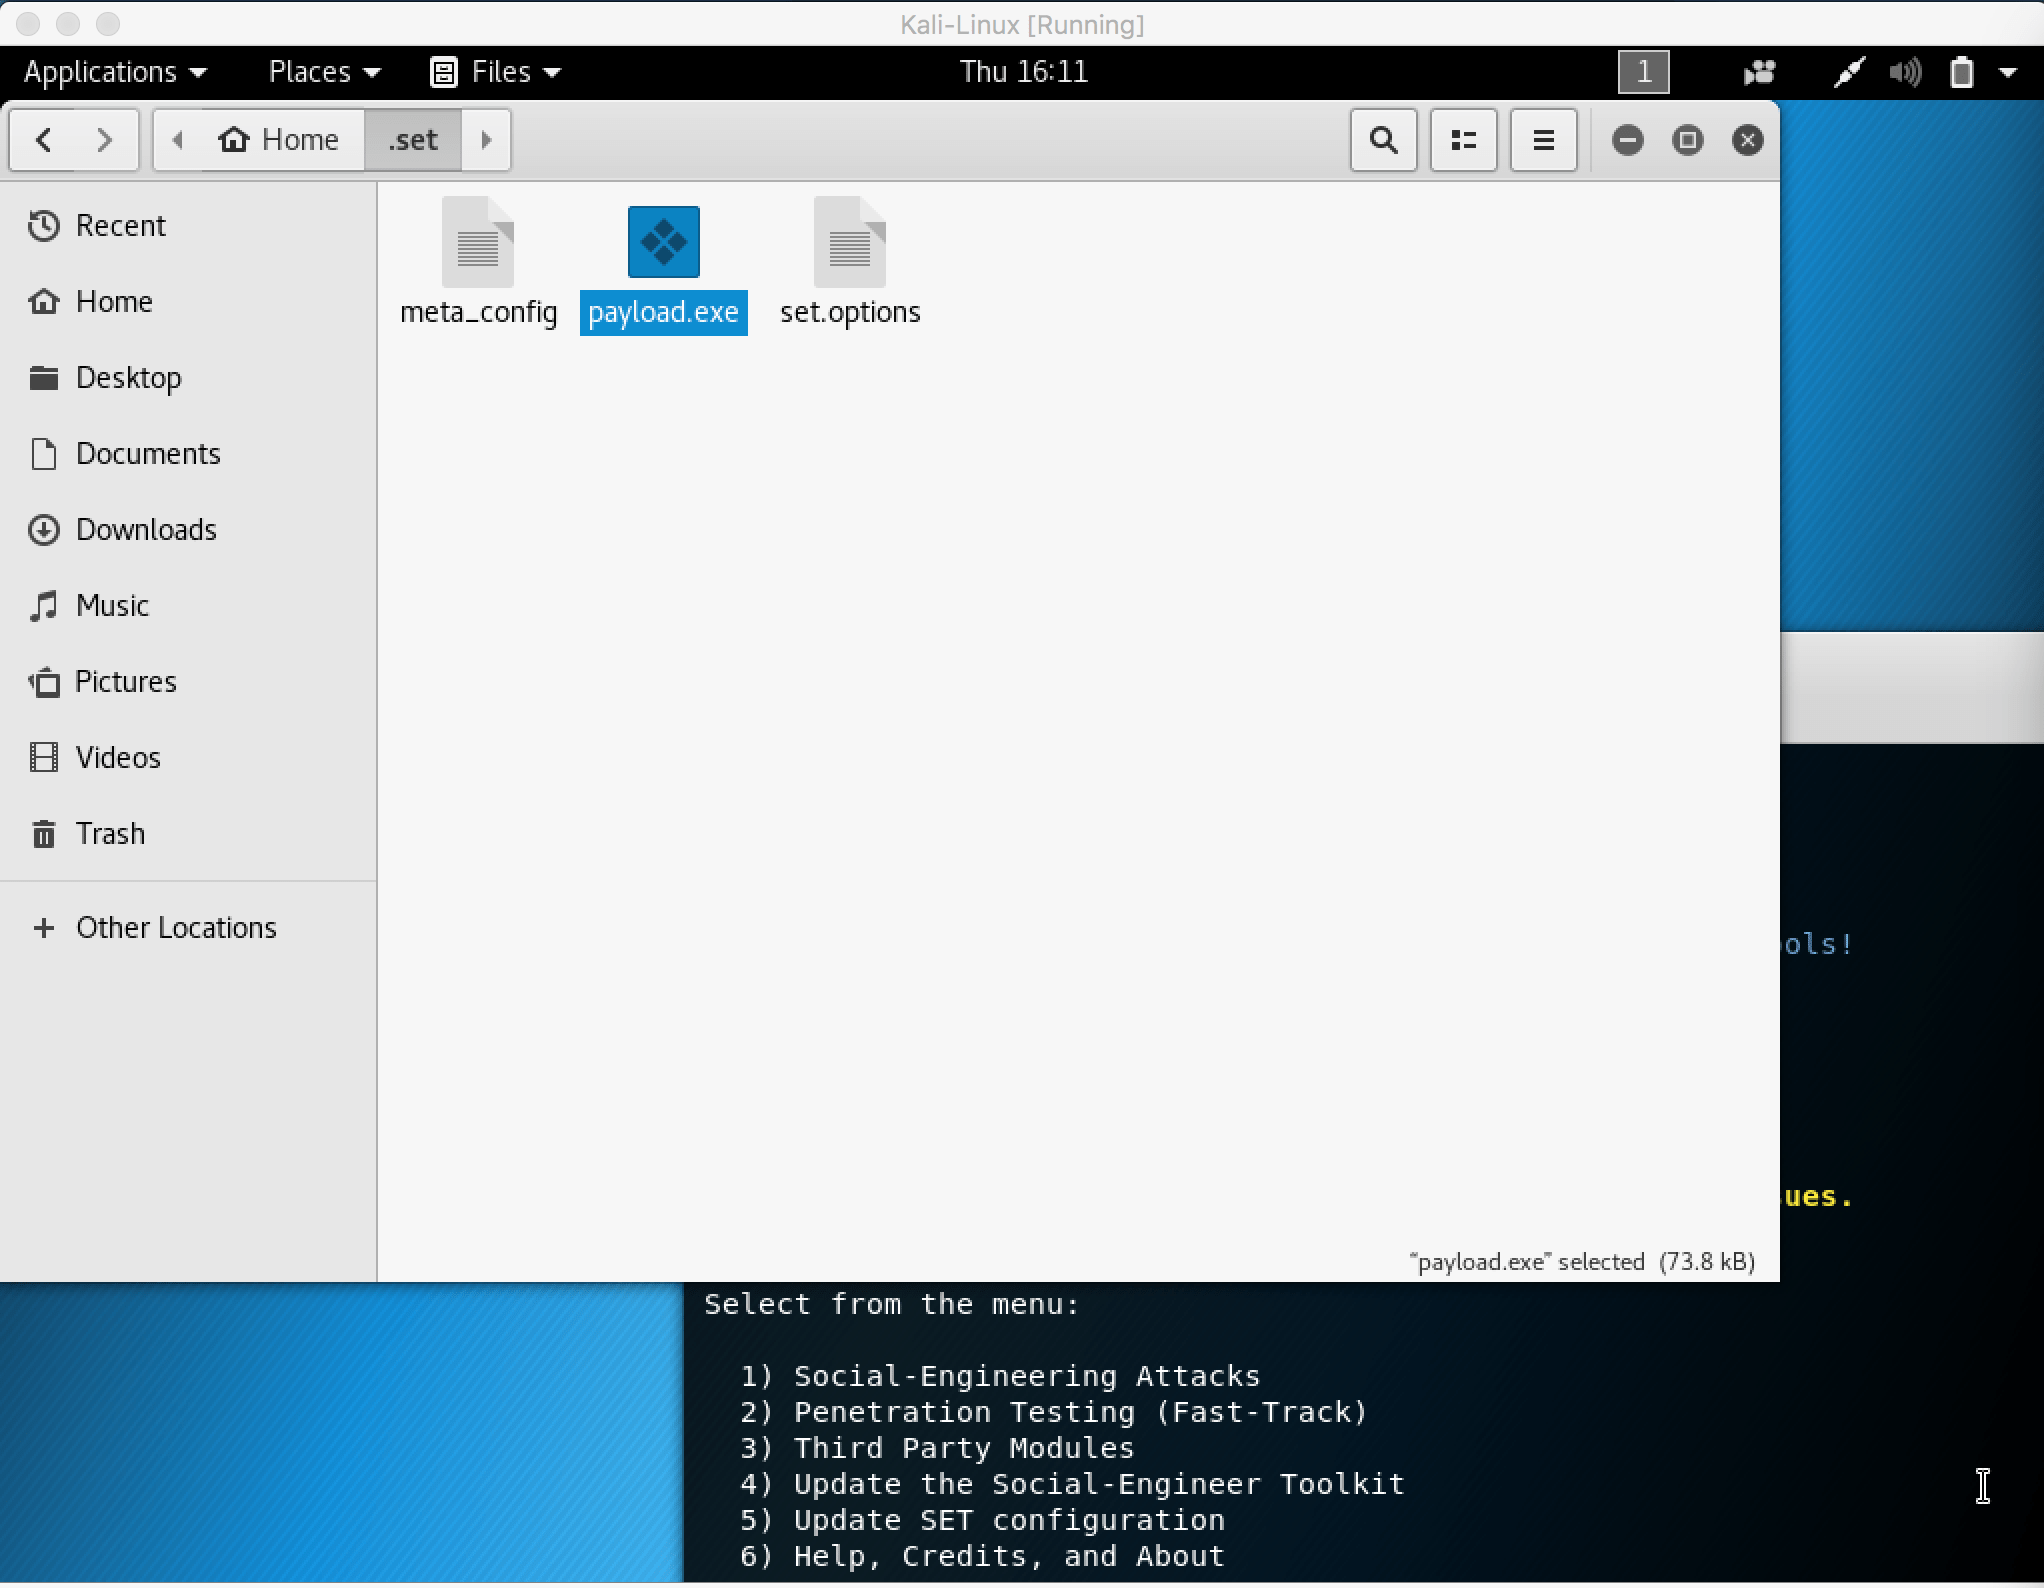Toggle list/grid view button
The image size is (2044, 1588).
1463,140
